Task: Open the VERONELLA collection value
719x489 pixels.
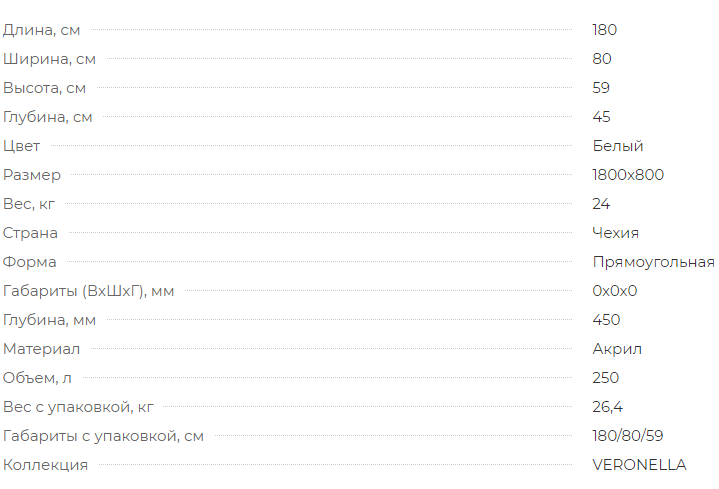Action: pyautogui.click(x=639, y=465)
